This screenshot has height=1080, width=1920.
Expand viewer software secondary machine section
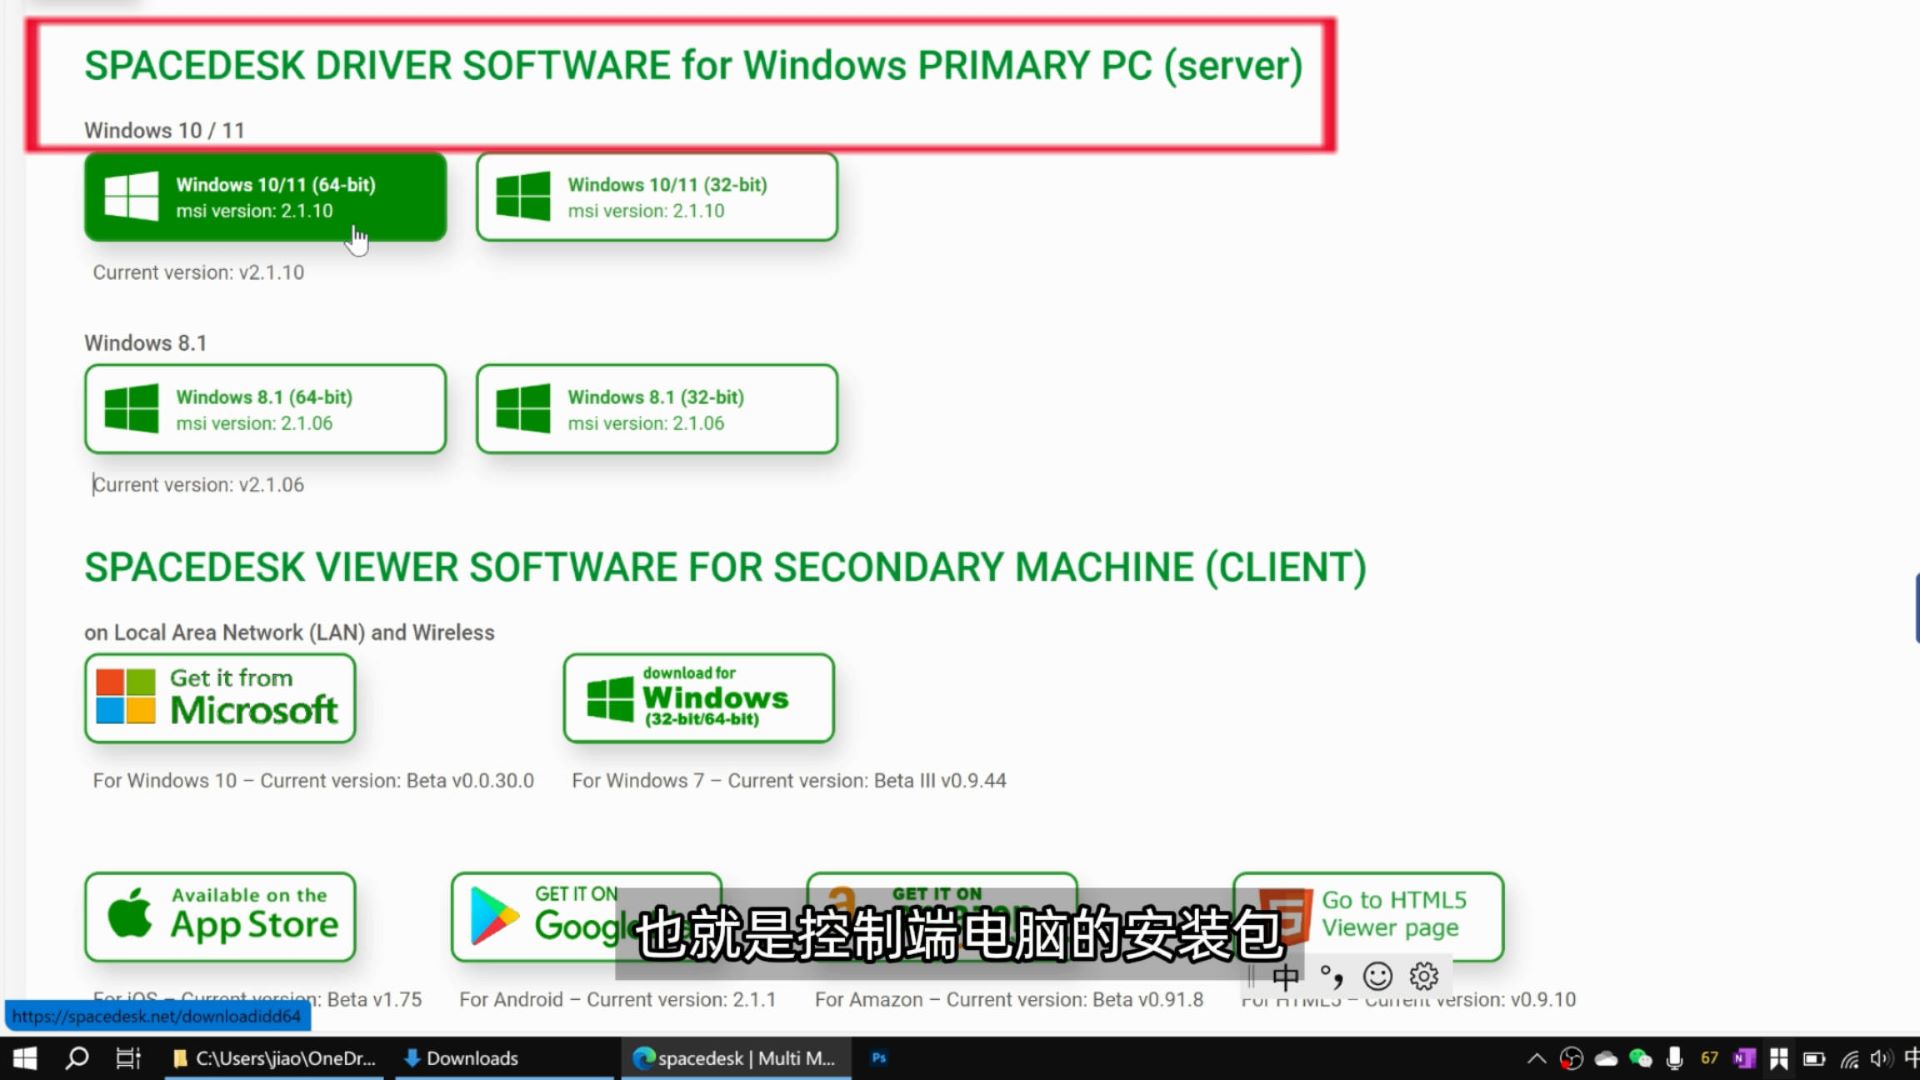pos(724,567)
